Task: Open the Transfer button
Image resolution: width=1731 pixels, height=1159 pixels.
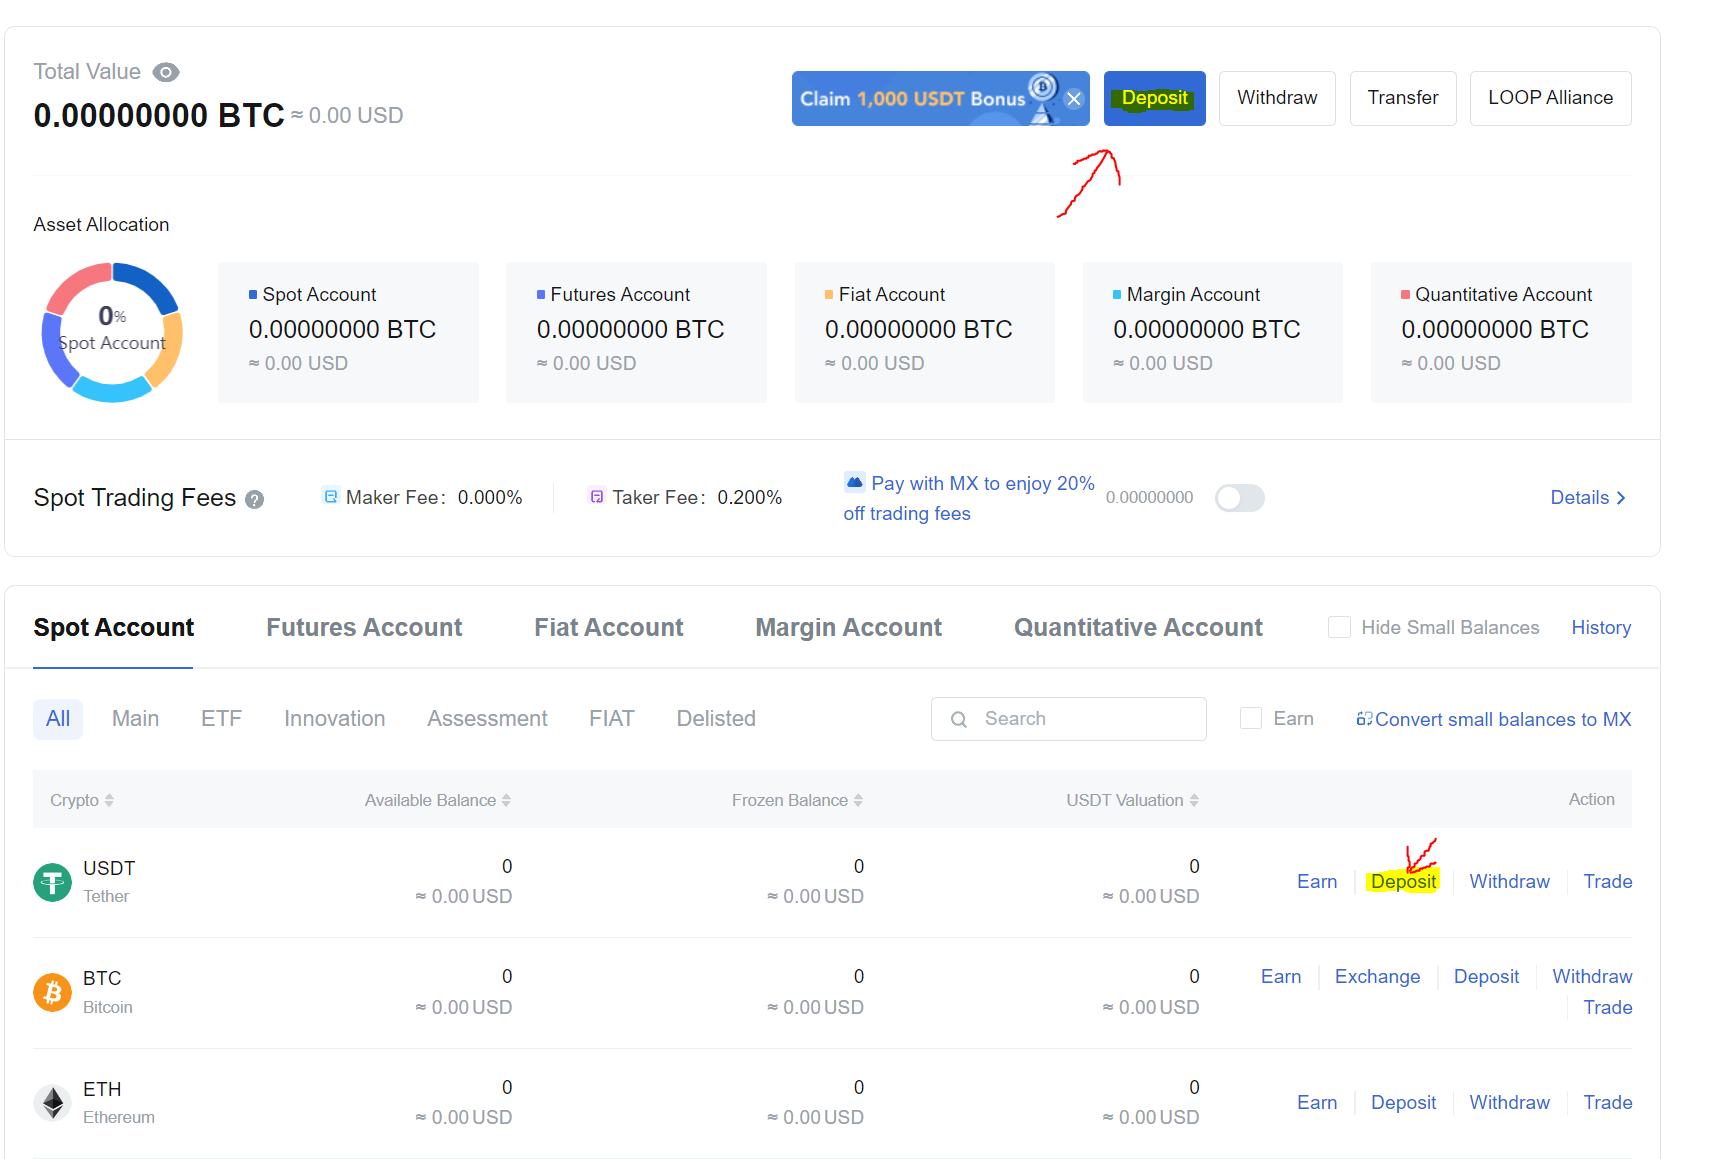Action: point(1402,98)
